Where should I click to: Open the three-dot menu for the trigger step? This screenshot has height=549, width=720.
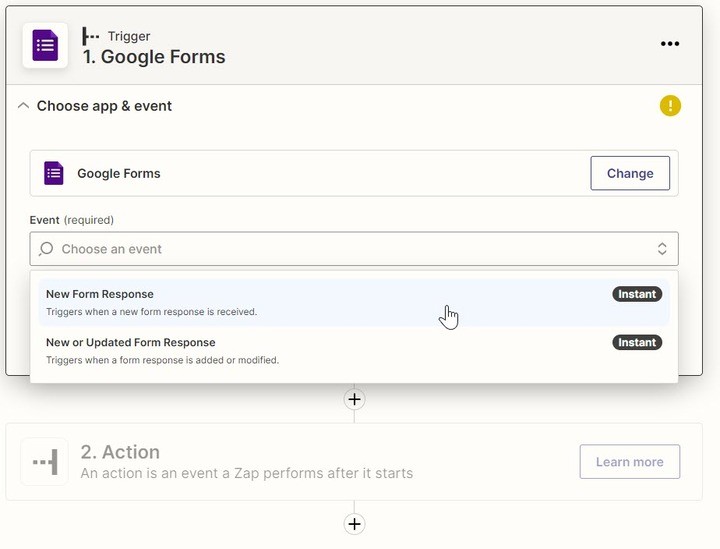point(669,44)
